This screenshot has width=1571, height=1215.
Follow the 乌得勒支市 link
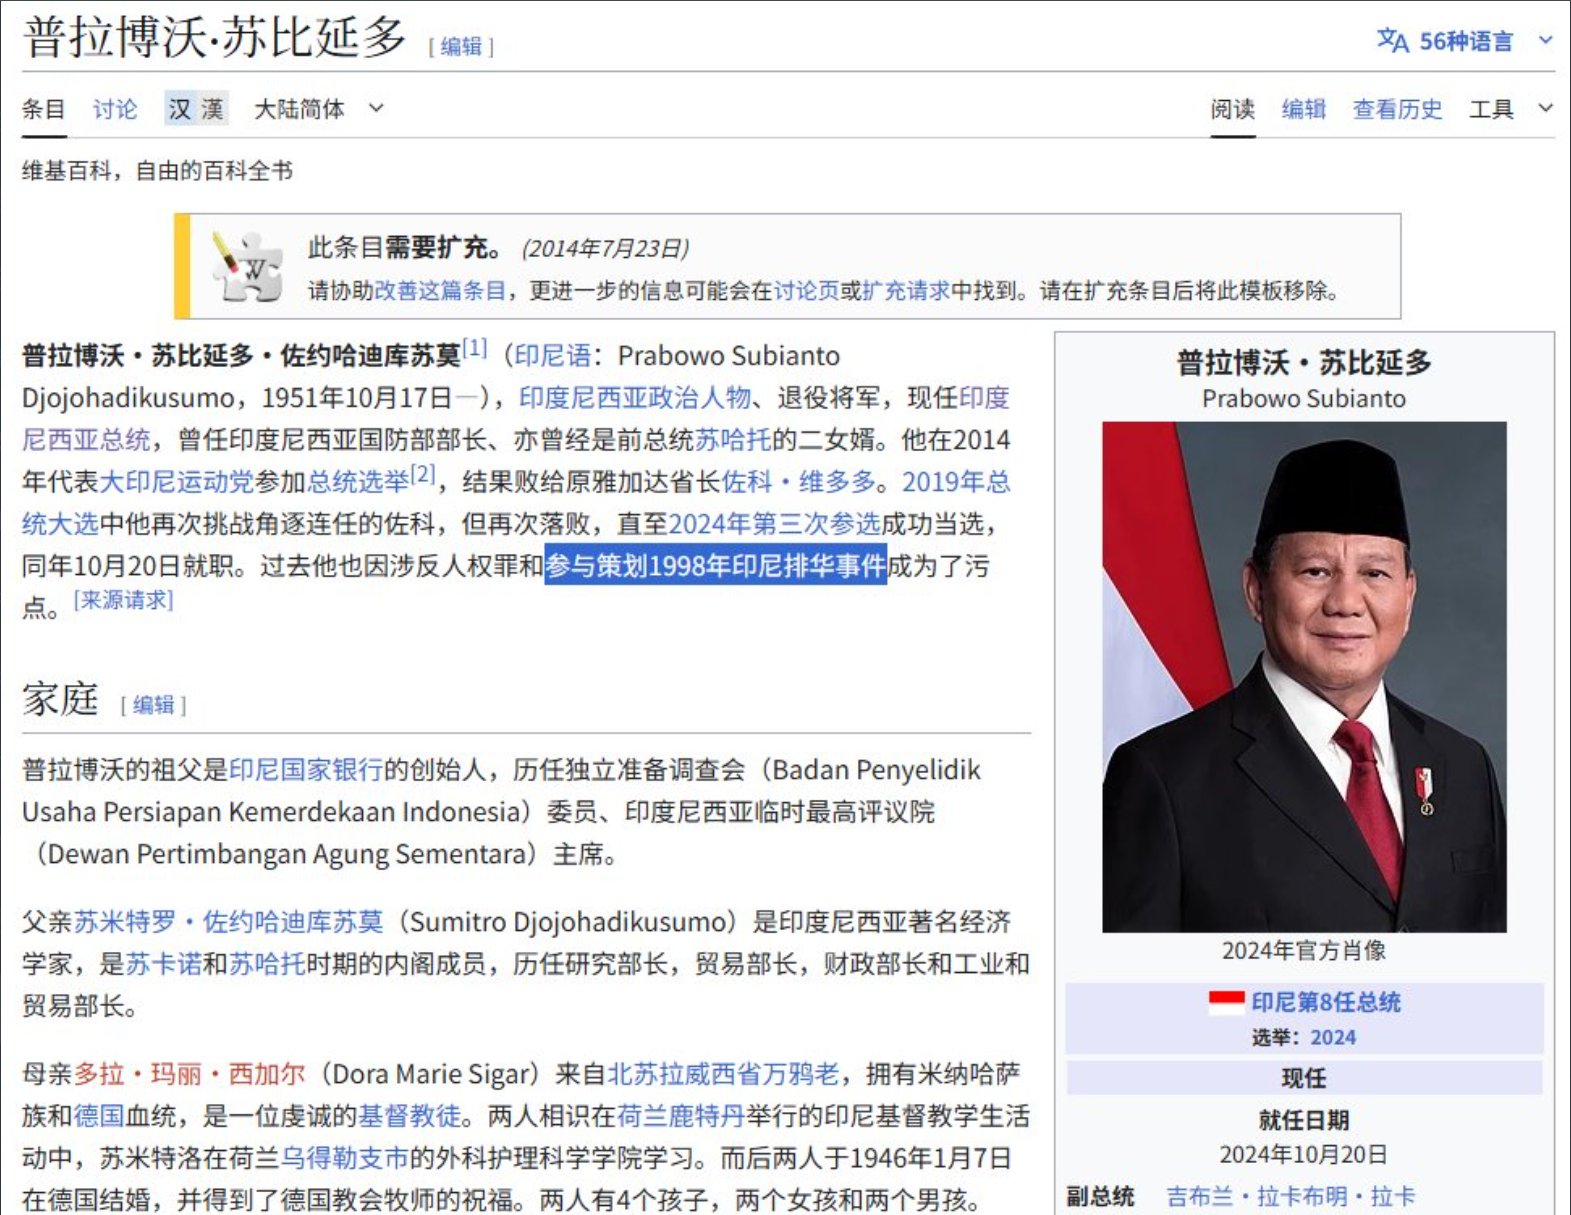point(345,1158)
